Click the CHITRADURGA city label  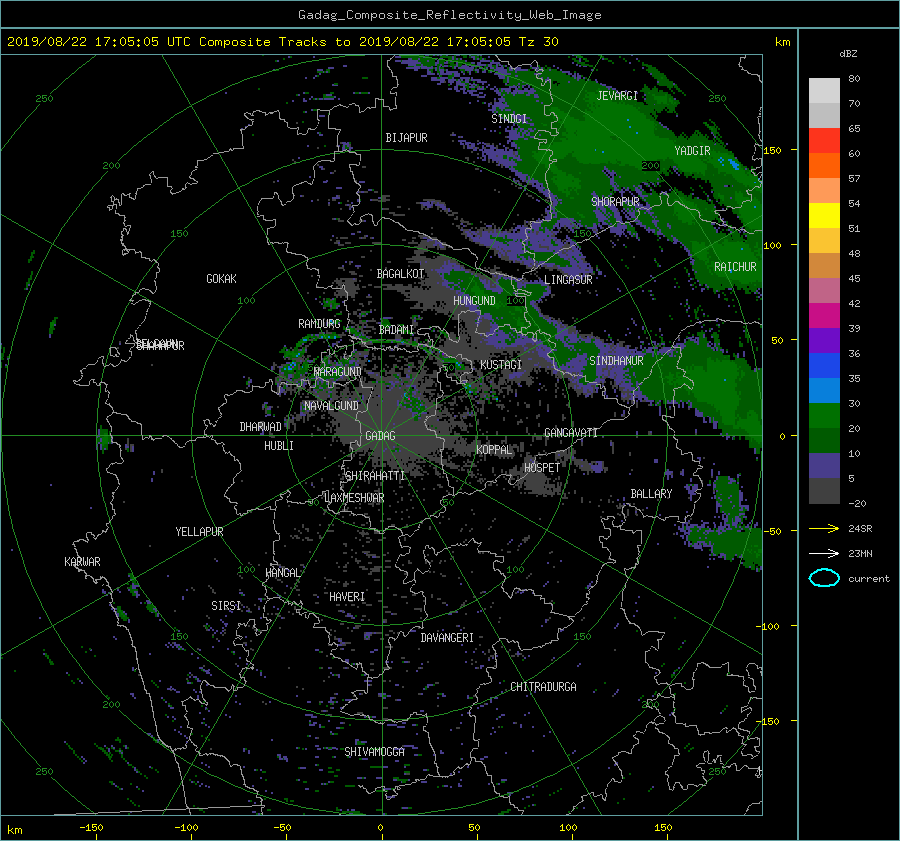coord(544,687)
